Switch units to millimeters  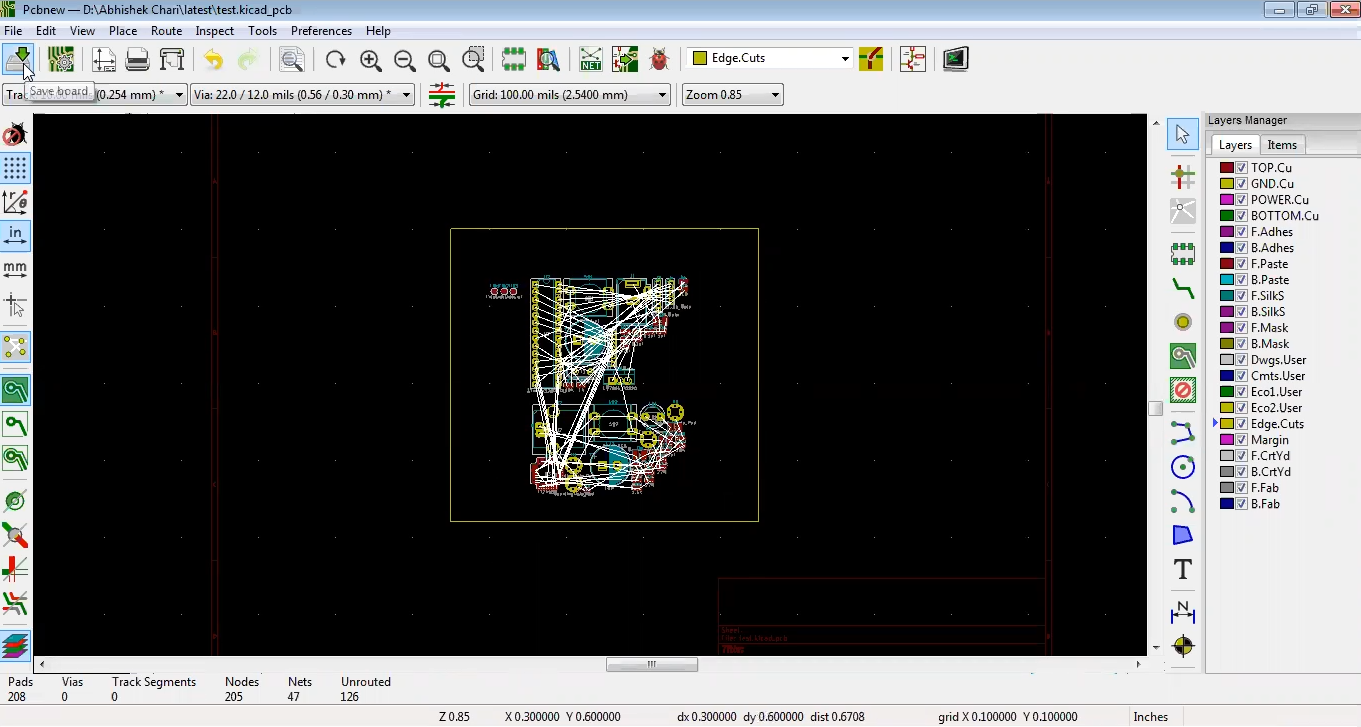point(15,269)
